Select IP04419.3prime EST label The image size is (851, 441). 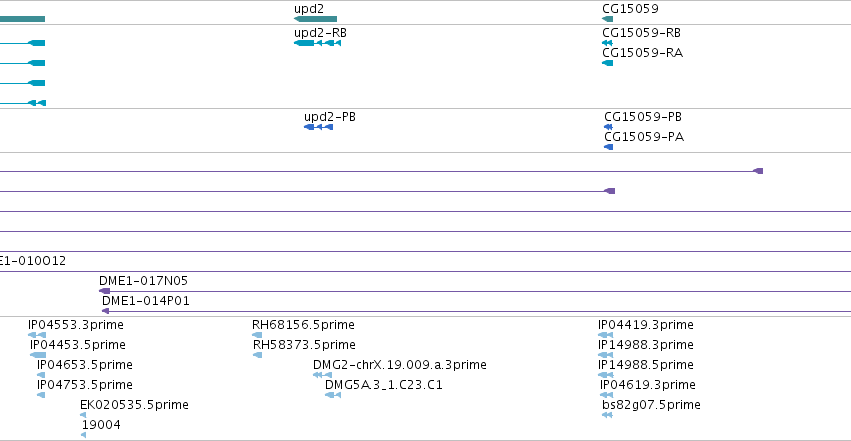click(x=646, y=325)
